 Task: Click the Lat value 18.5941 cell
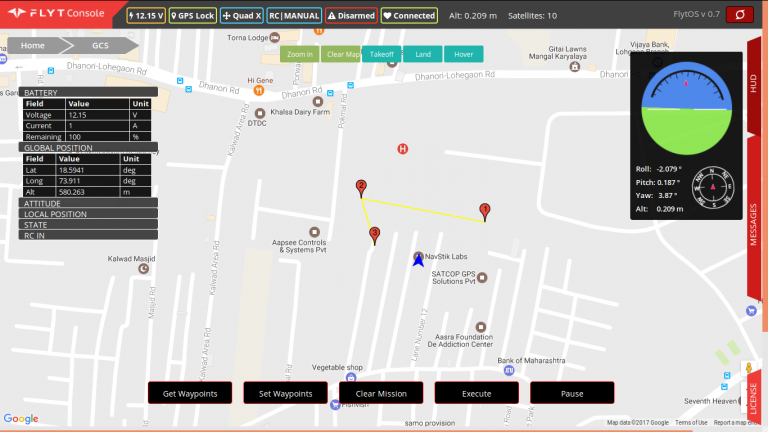(x=88, y=170)
